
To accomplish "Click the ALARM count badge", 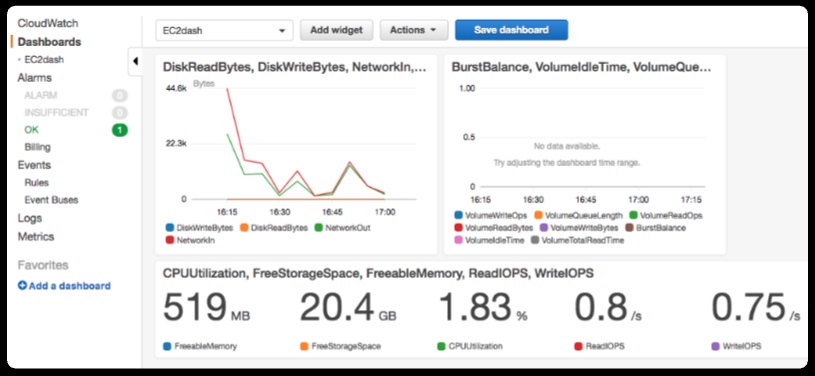I will click(x=120, y=96).
